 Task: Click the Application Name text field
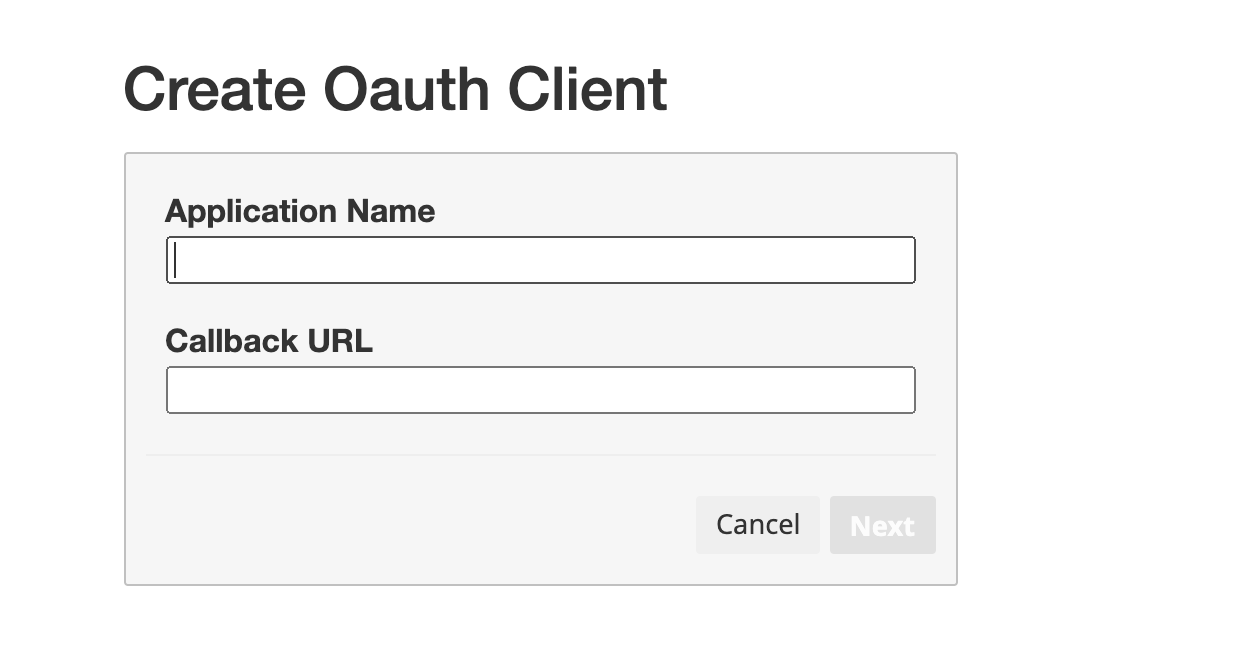click(540, 260)
